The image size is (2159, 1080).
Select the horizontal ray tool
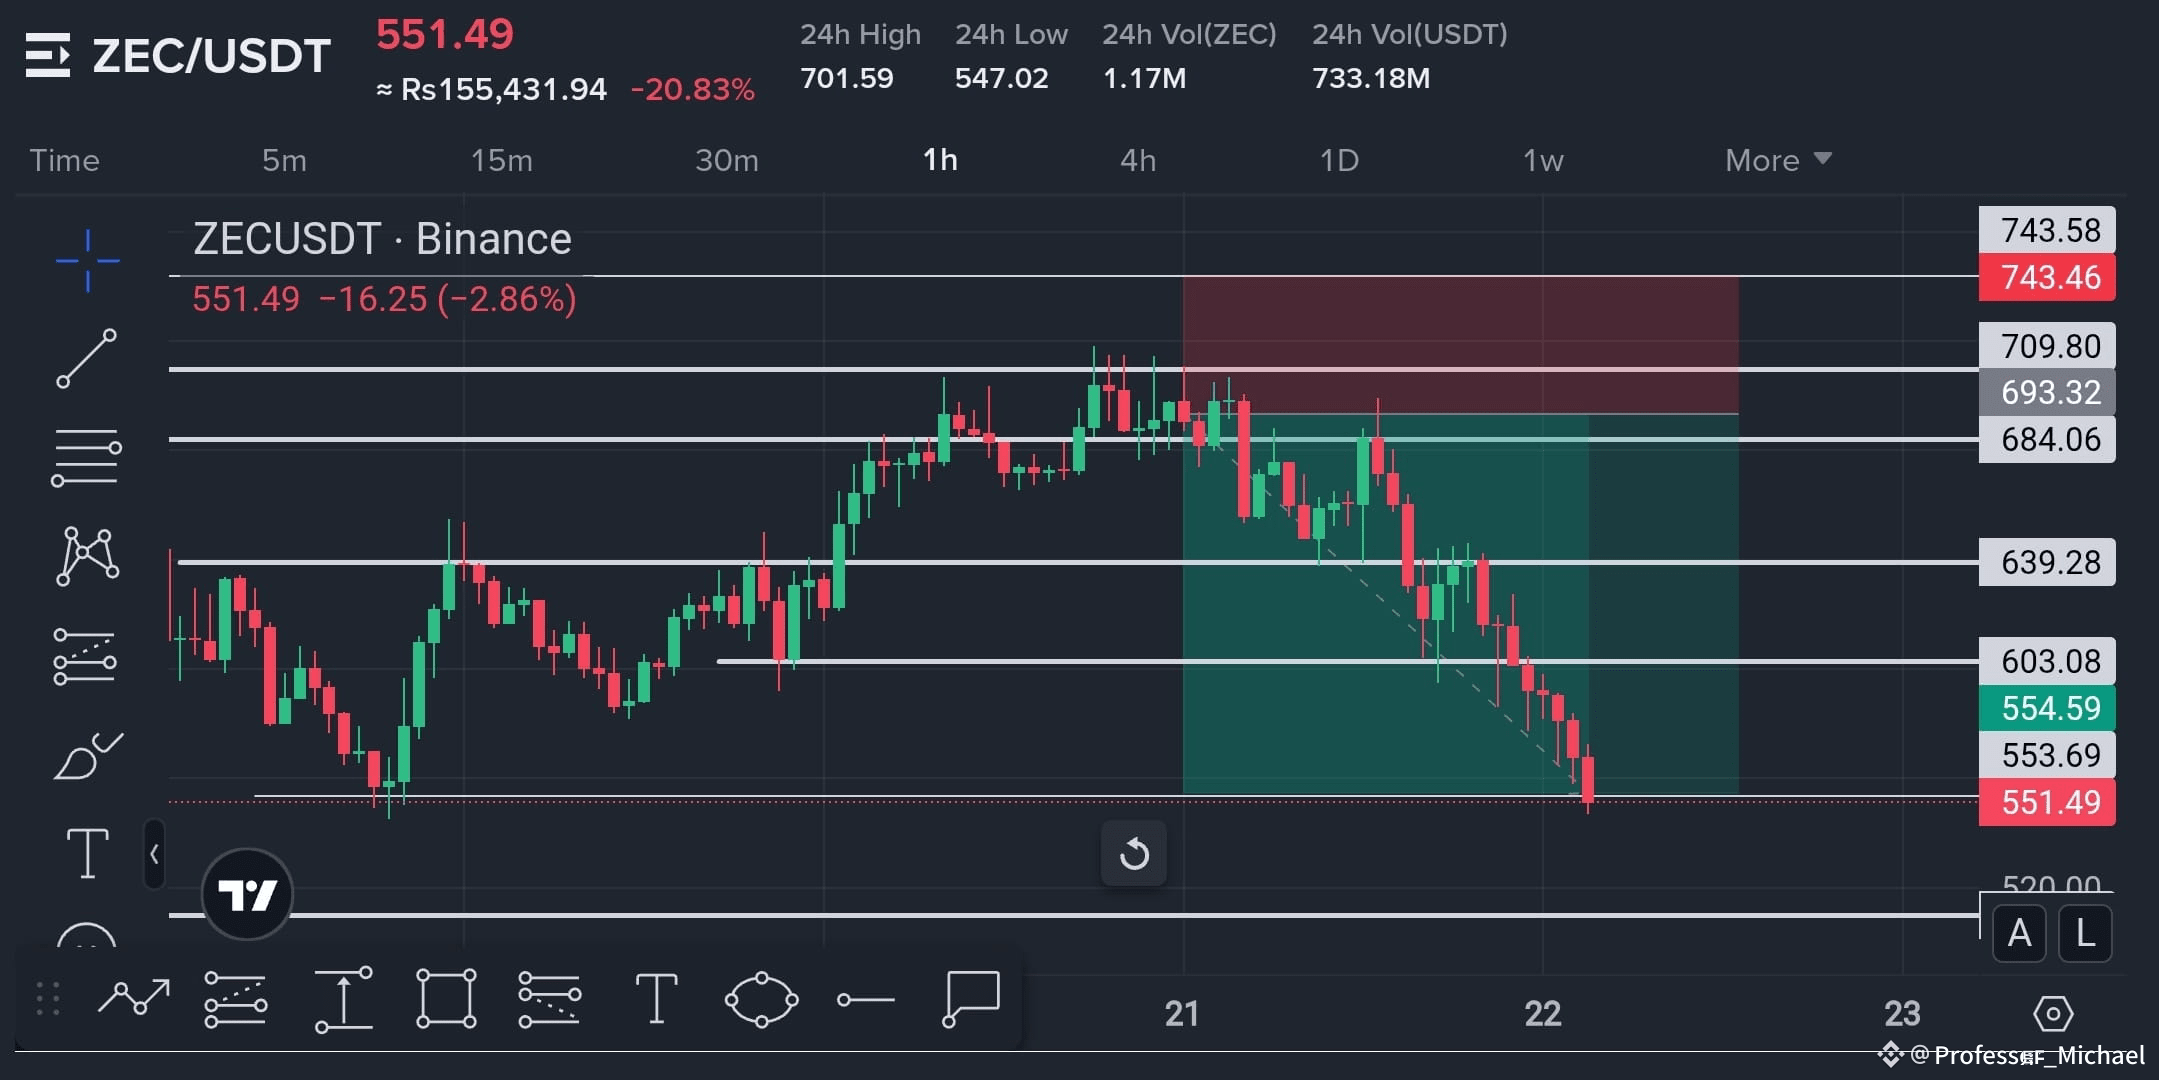[x=866, y=999]
